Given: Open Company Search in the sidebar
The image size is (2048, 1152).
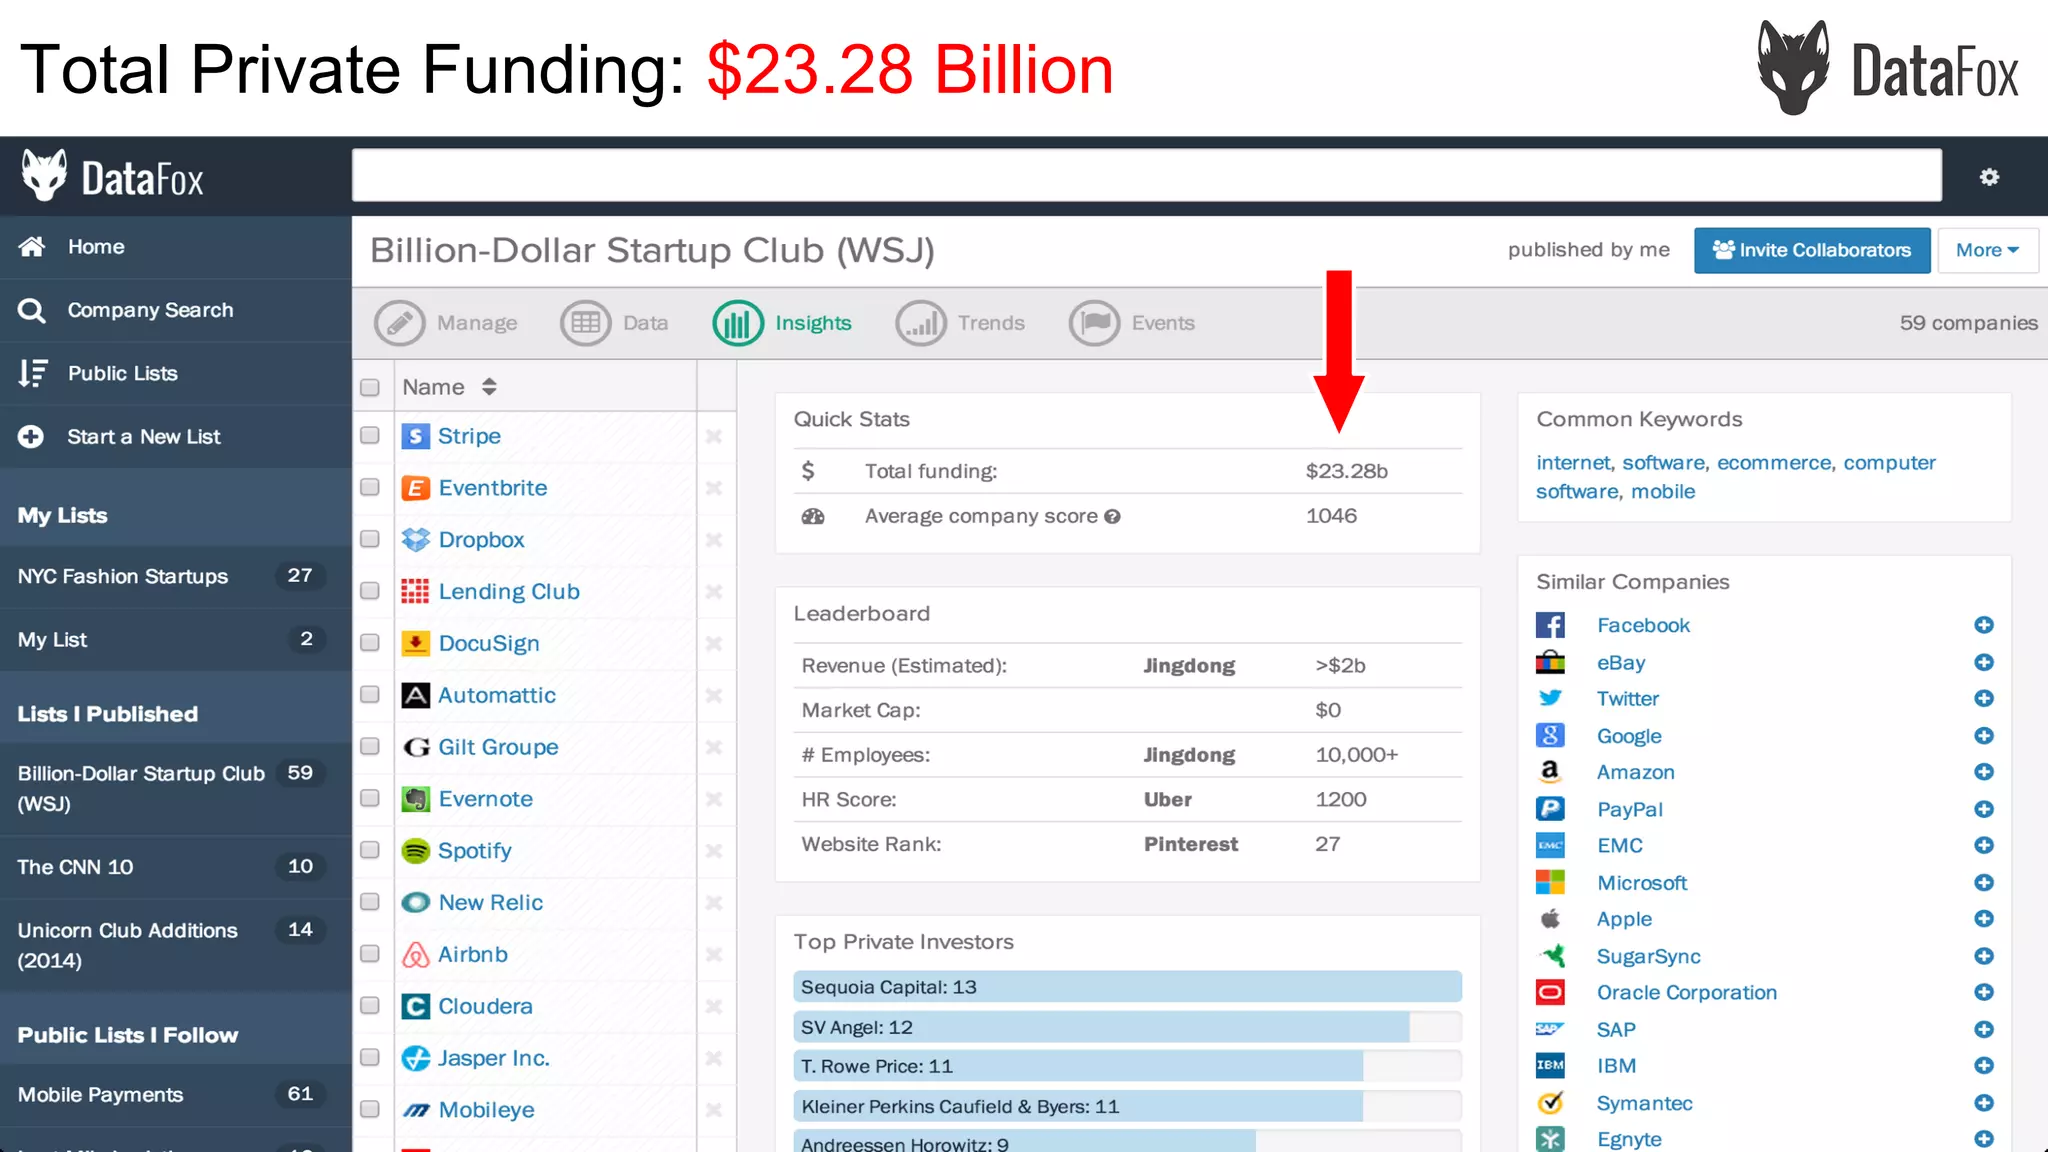Looking at the screenshot, I should point(176,311).
